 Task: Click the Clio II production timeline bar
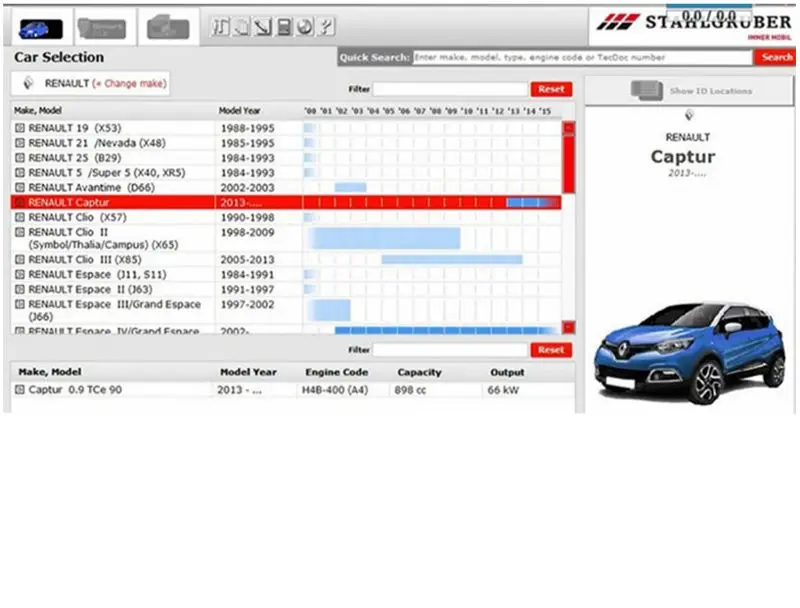[385, 238]
